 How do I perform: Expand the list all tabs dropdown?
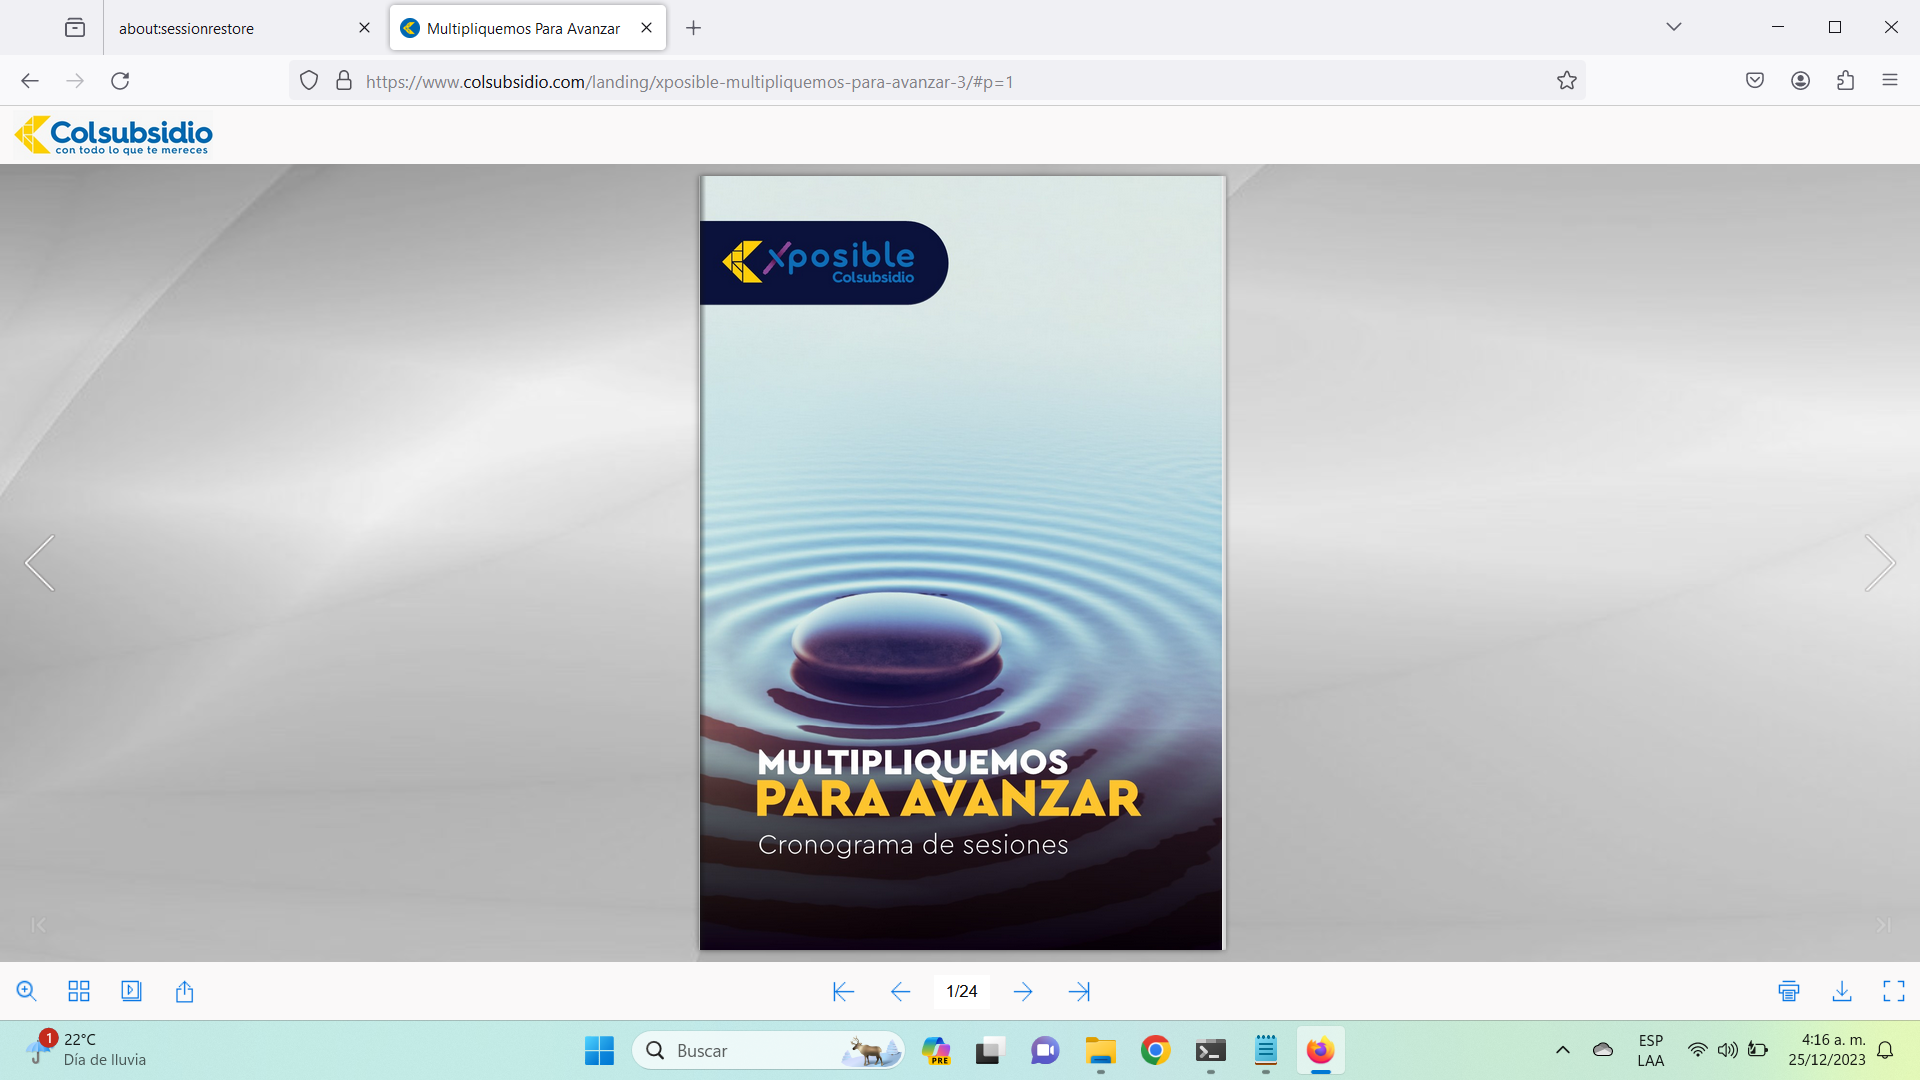coord(1673,27)
